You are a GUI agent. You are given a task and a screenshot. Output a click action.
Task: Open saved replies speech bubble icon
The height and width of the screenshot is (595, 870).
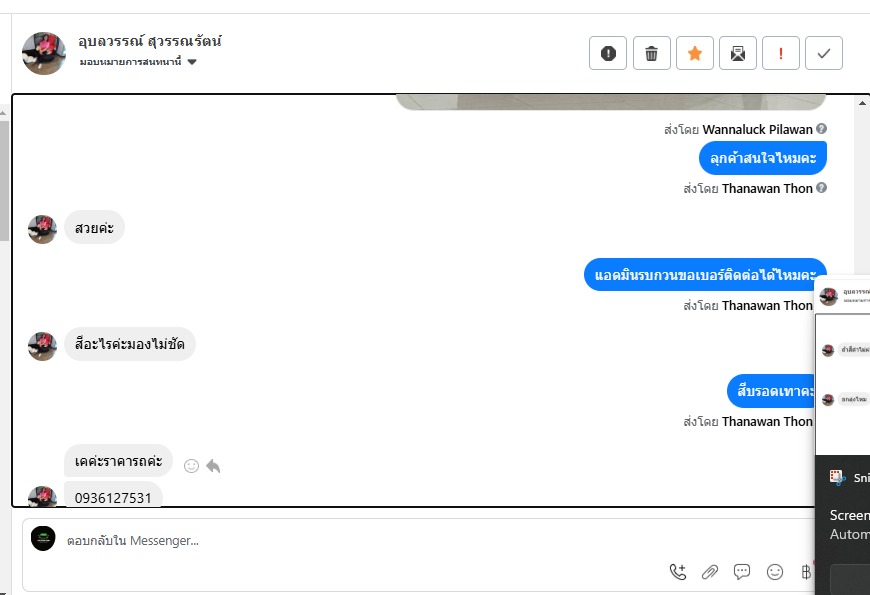tap(742, 572)
